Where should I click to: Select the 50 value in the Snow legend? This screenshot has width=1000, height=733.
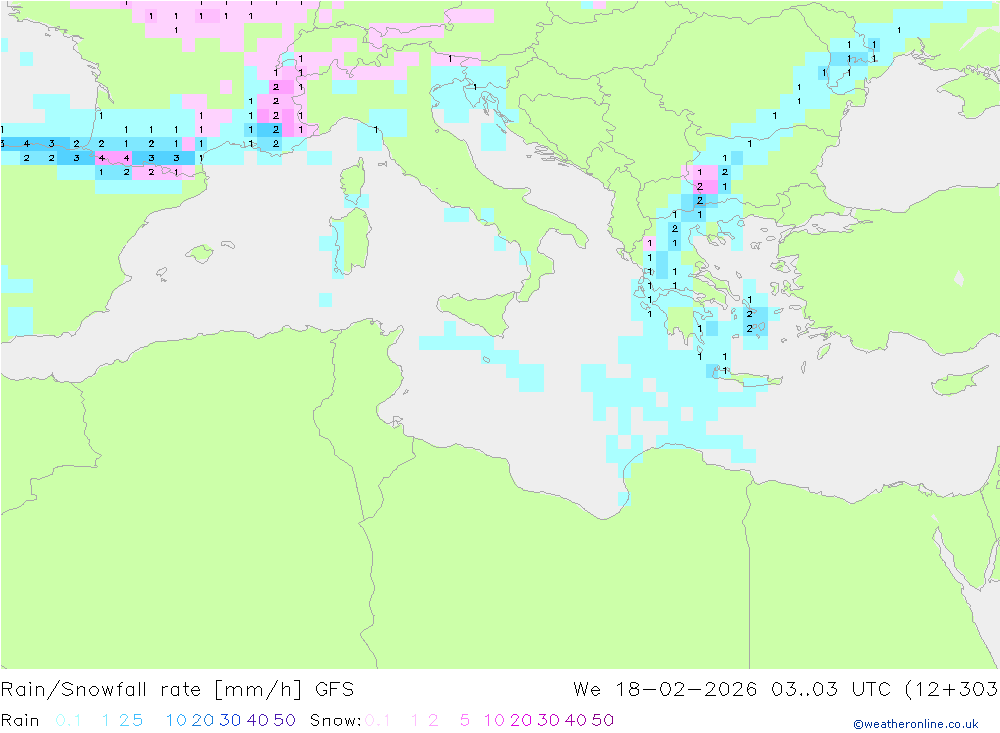tap(603, 720)
